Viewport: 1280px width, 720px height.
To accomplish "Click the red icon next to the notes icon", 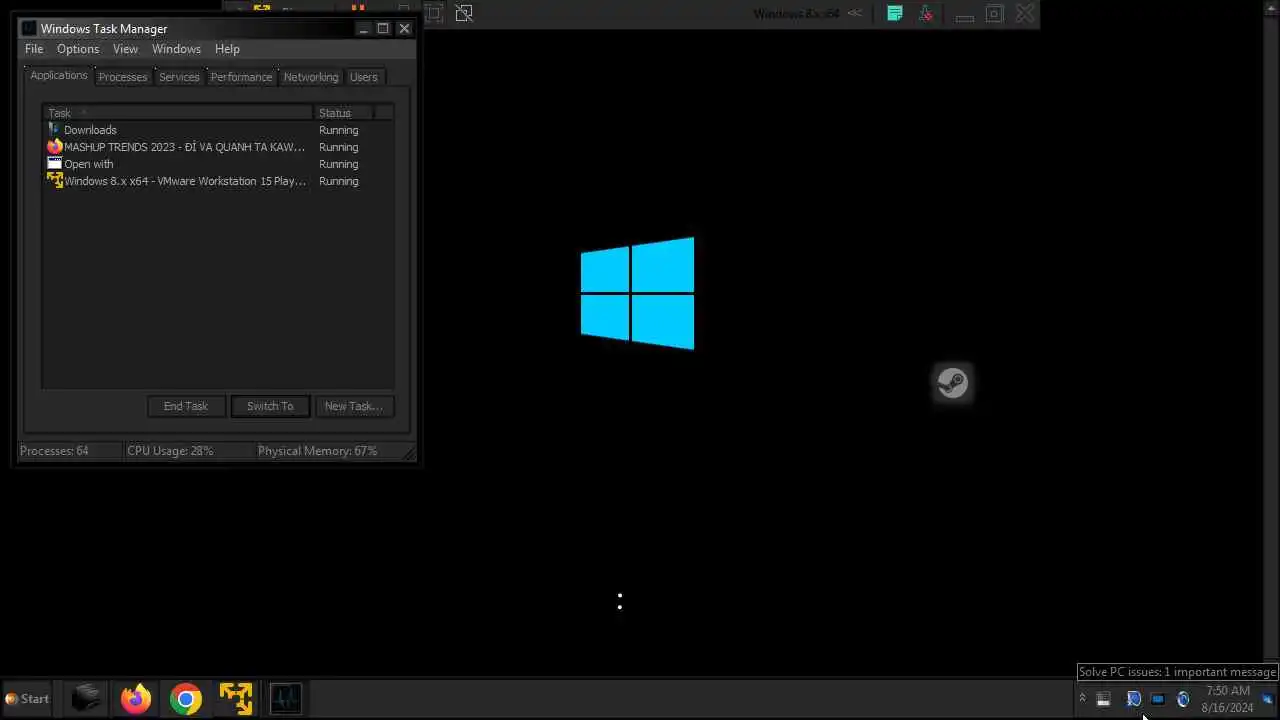I will 926,13.
